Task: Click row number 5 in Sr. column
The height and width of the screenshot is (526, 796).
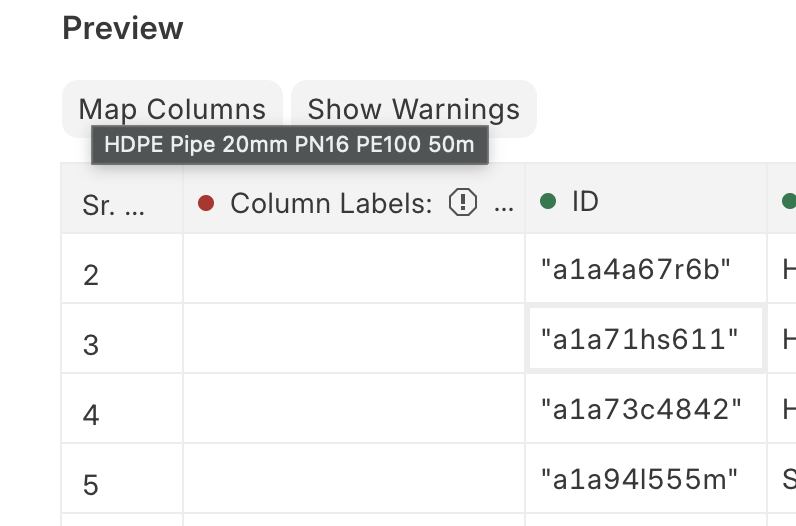Action: pos(92,484)
